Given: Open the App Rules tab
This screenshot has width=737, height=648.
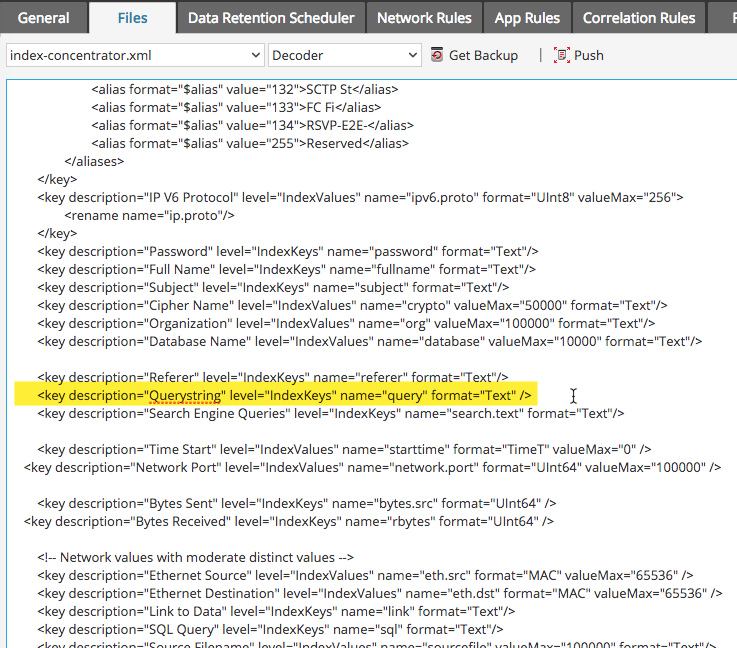Looking at the screenshot, I should 528,18.
